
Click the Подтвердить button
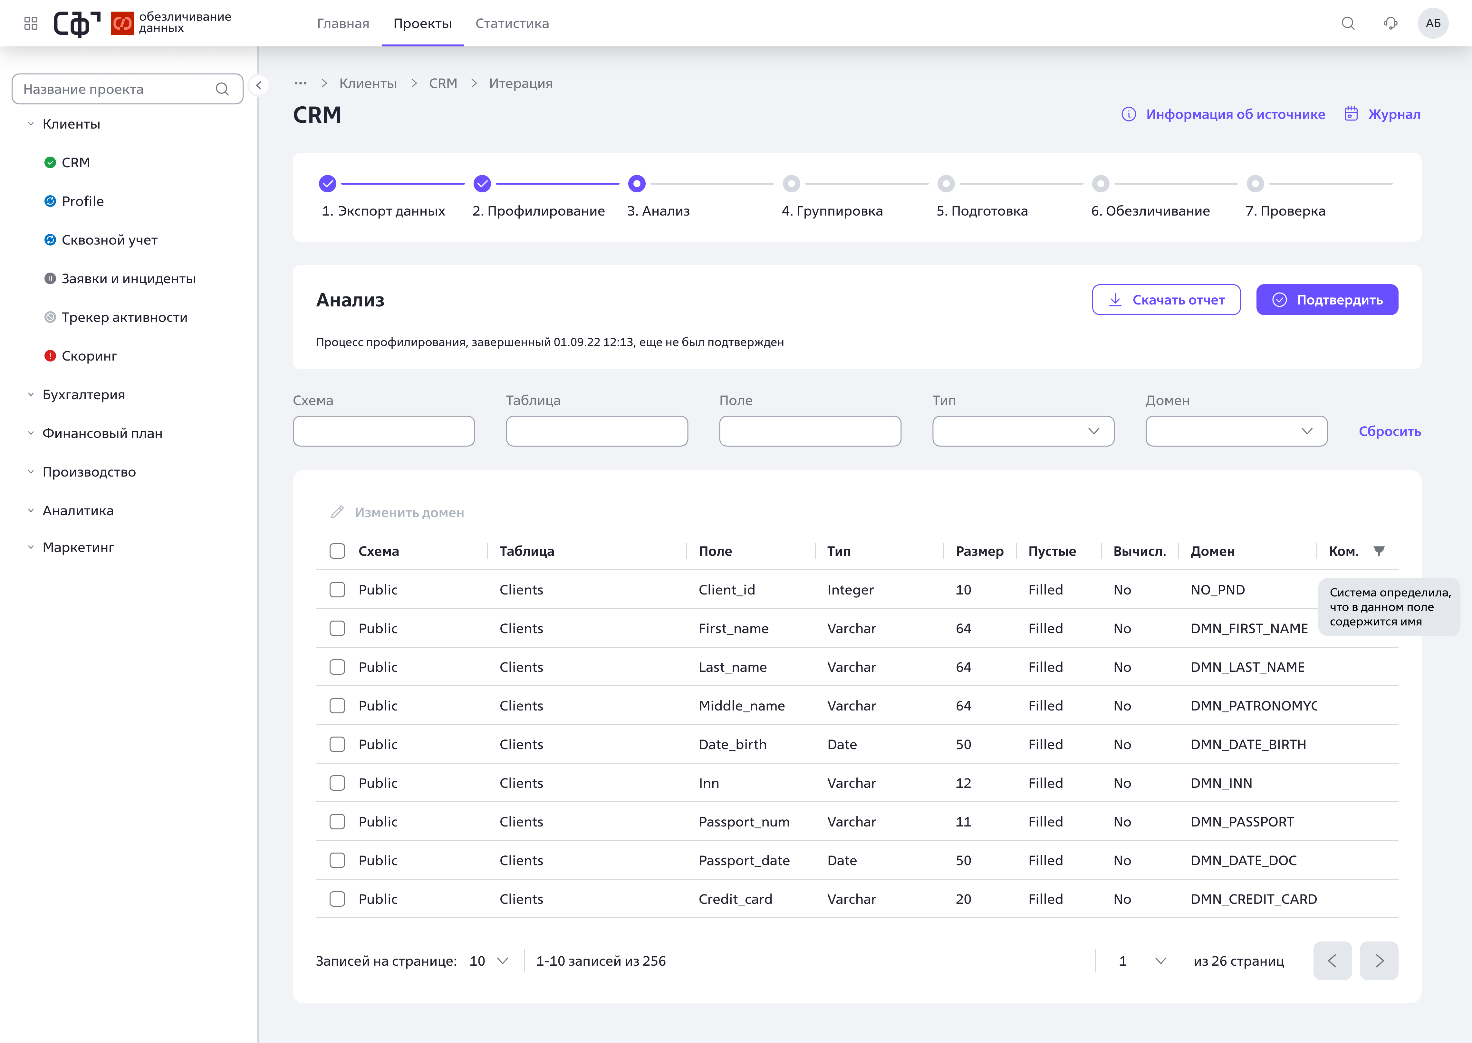pyautogui.click(x=1327, y=300)
